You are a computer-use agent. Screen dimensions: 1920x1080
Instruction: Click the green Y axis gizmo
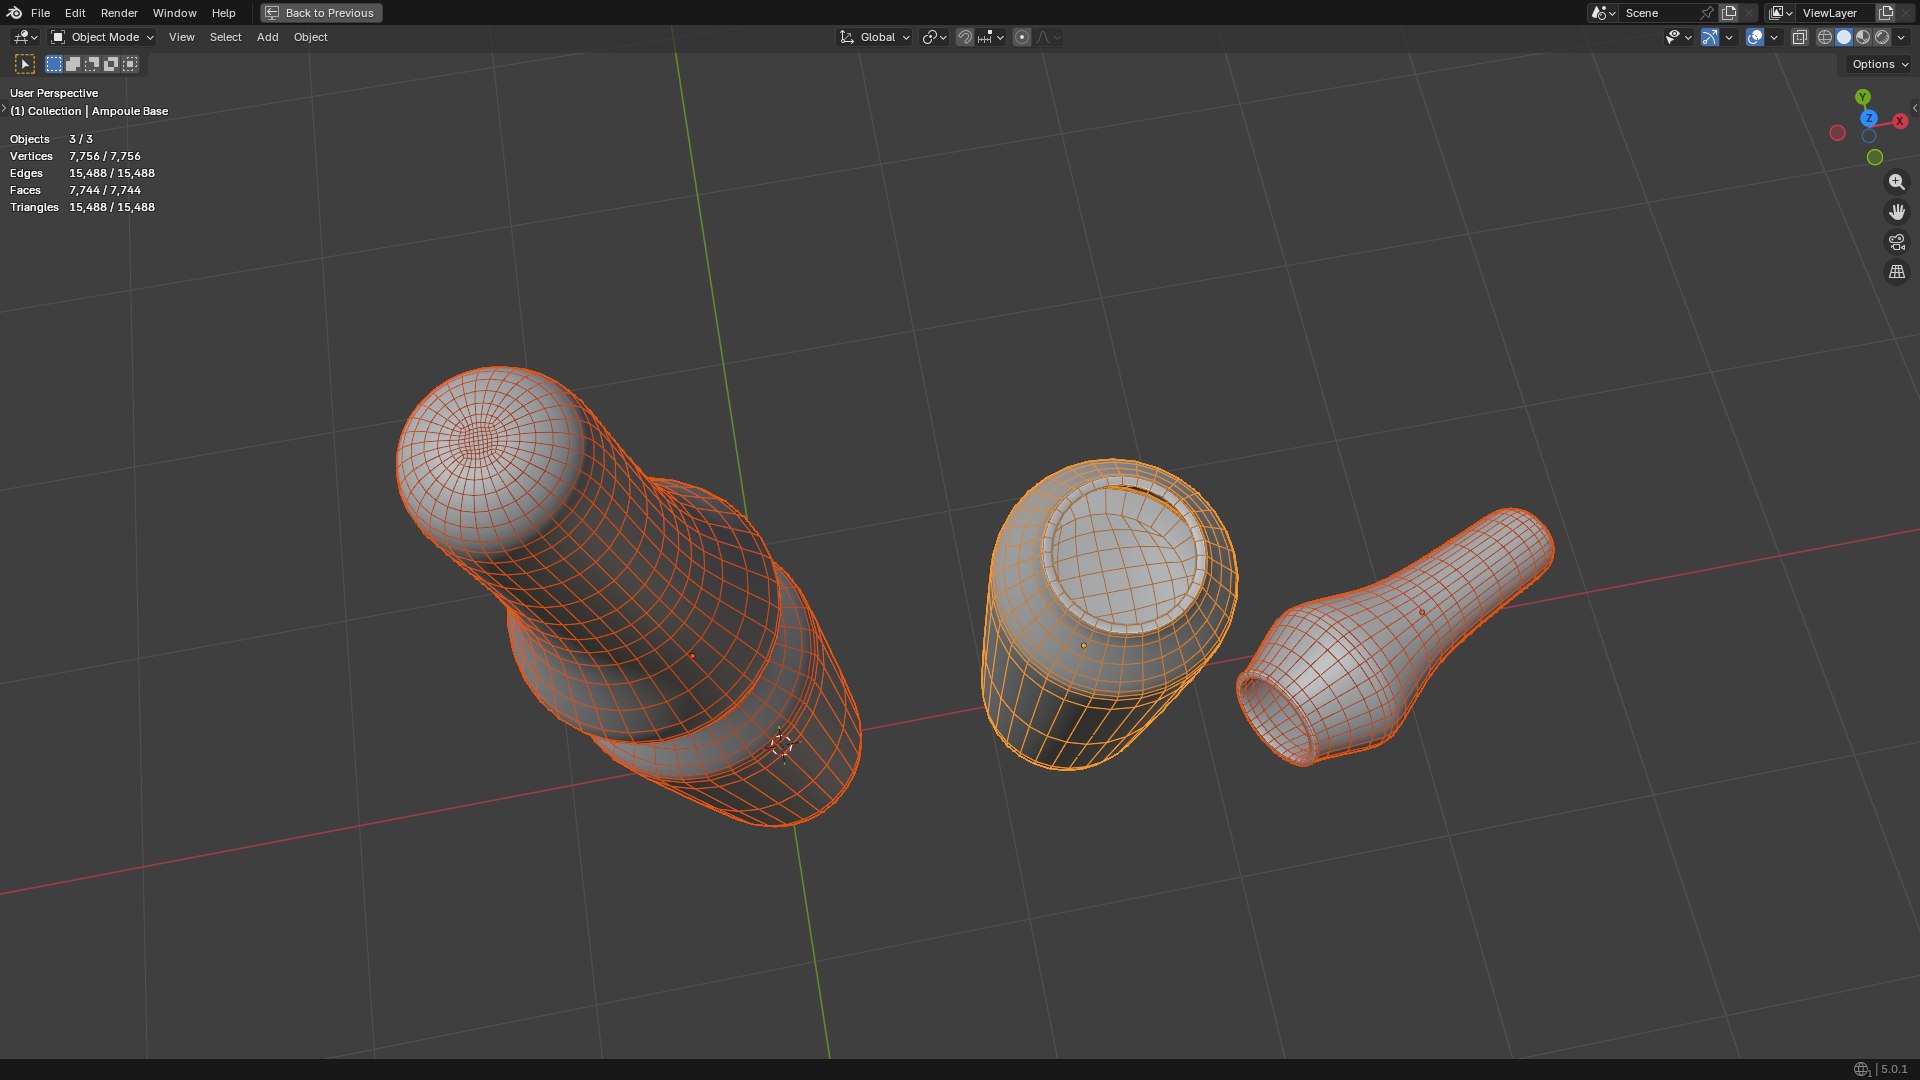[x=1862, y=97]
